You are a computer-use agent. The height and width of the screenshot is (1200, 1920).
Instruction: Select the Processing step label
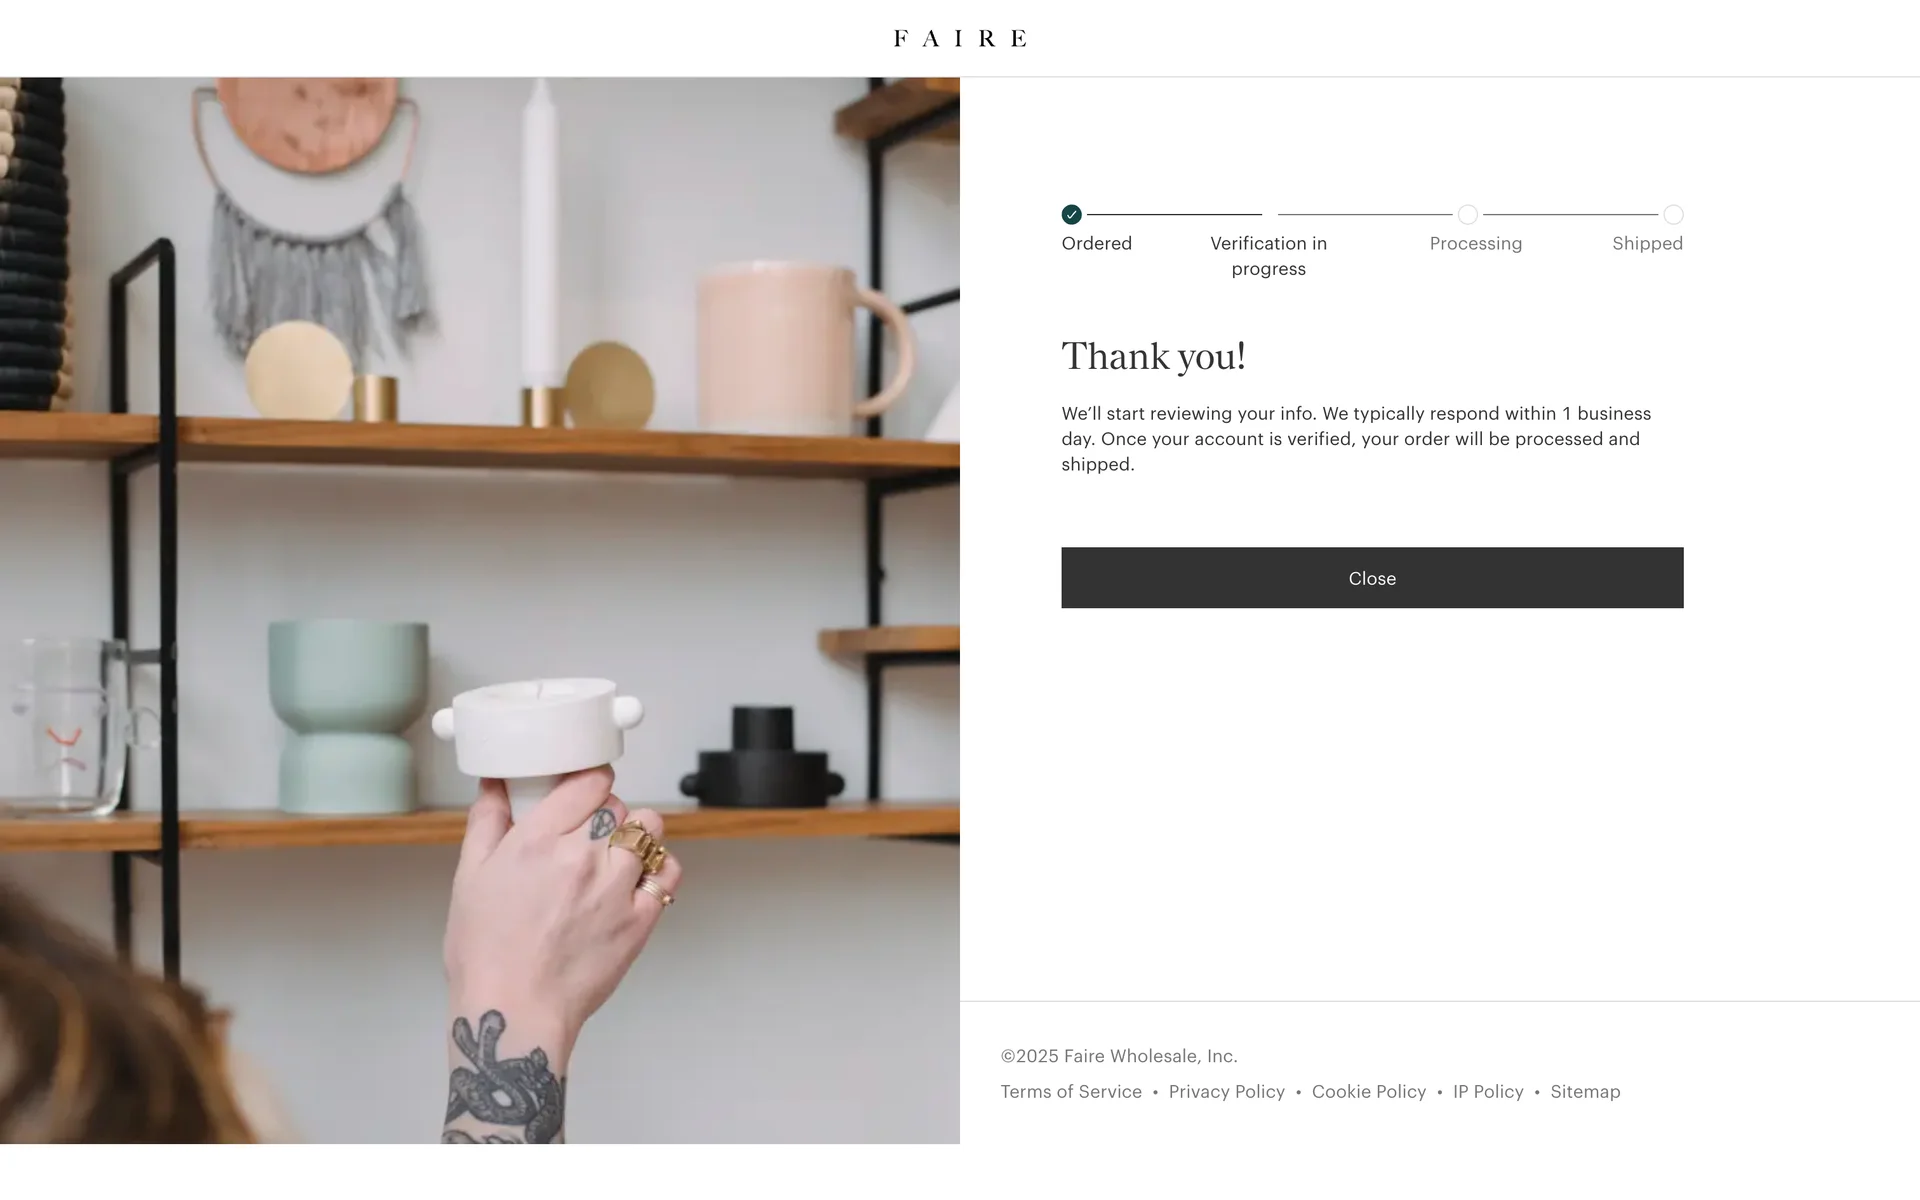pyautogui.click(x=1475, y=243)
